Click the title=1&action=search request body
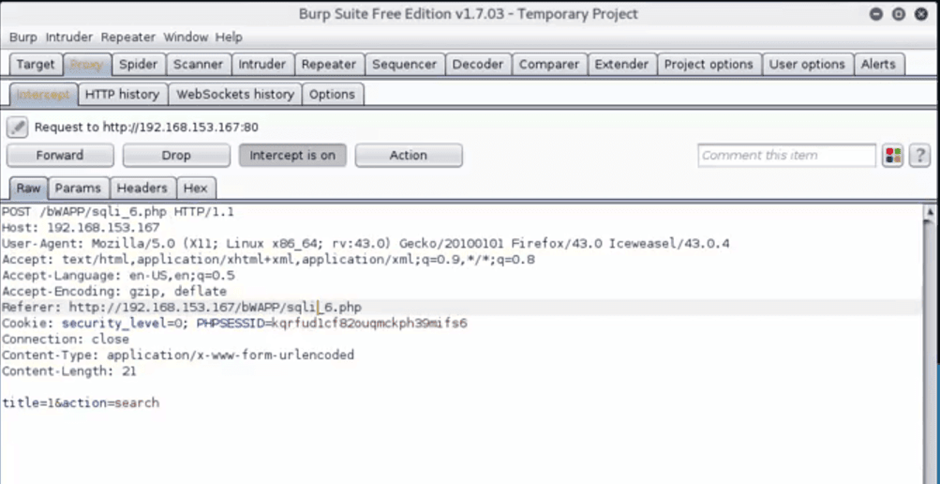This screenshot has width=940, height=484. point(80,403)
